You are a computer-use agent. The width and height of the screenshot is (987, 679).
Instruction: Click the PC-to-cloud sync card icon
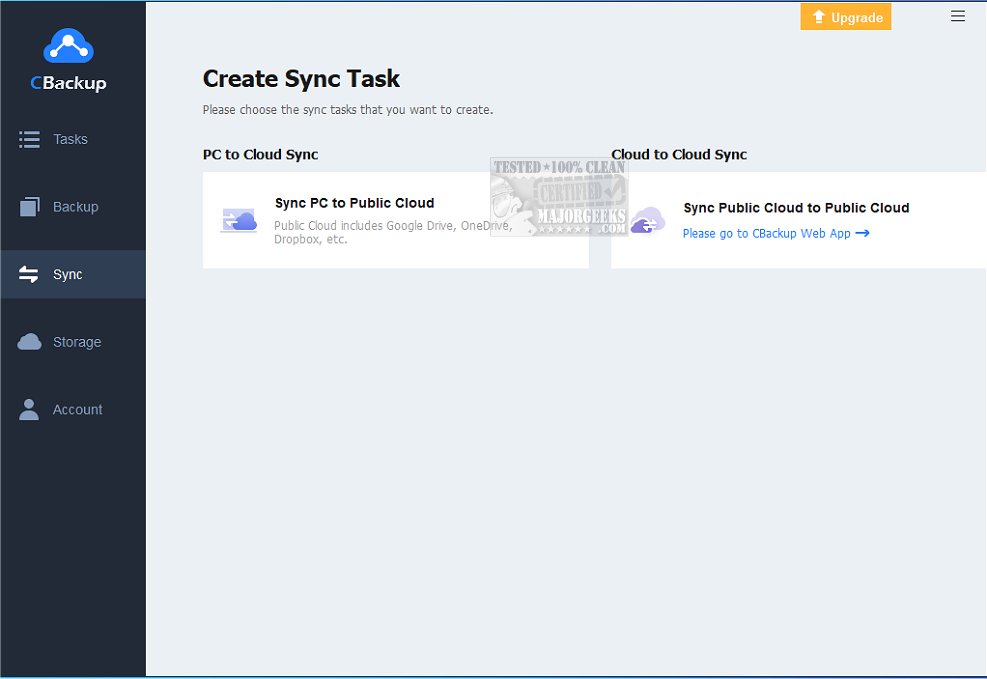tap(239, 220)
